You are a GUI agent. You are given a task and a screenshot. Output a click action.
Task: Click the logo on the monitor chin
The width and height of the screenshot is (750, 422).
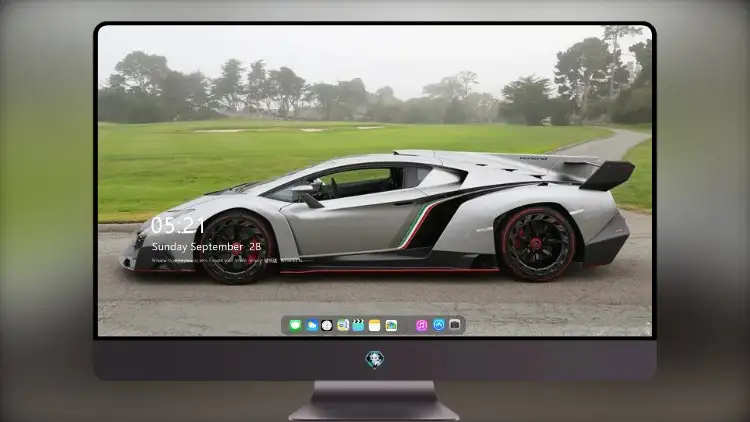[x=375, y=360]
